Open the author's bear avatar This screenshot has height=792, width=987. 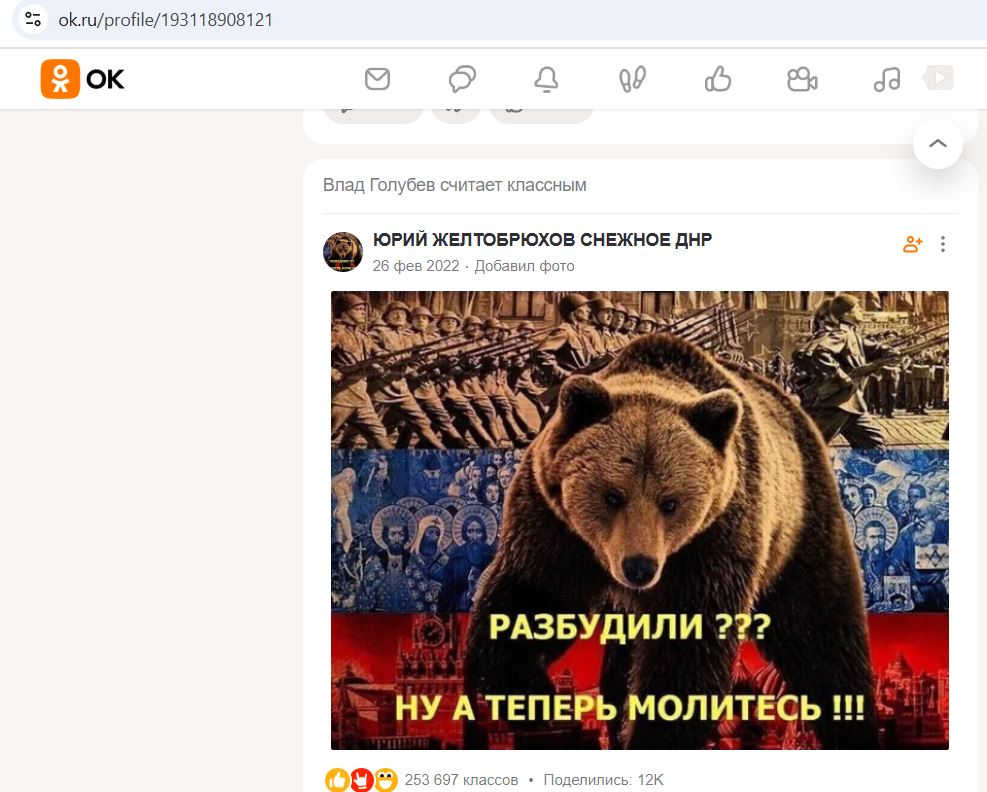[343, 252]
